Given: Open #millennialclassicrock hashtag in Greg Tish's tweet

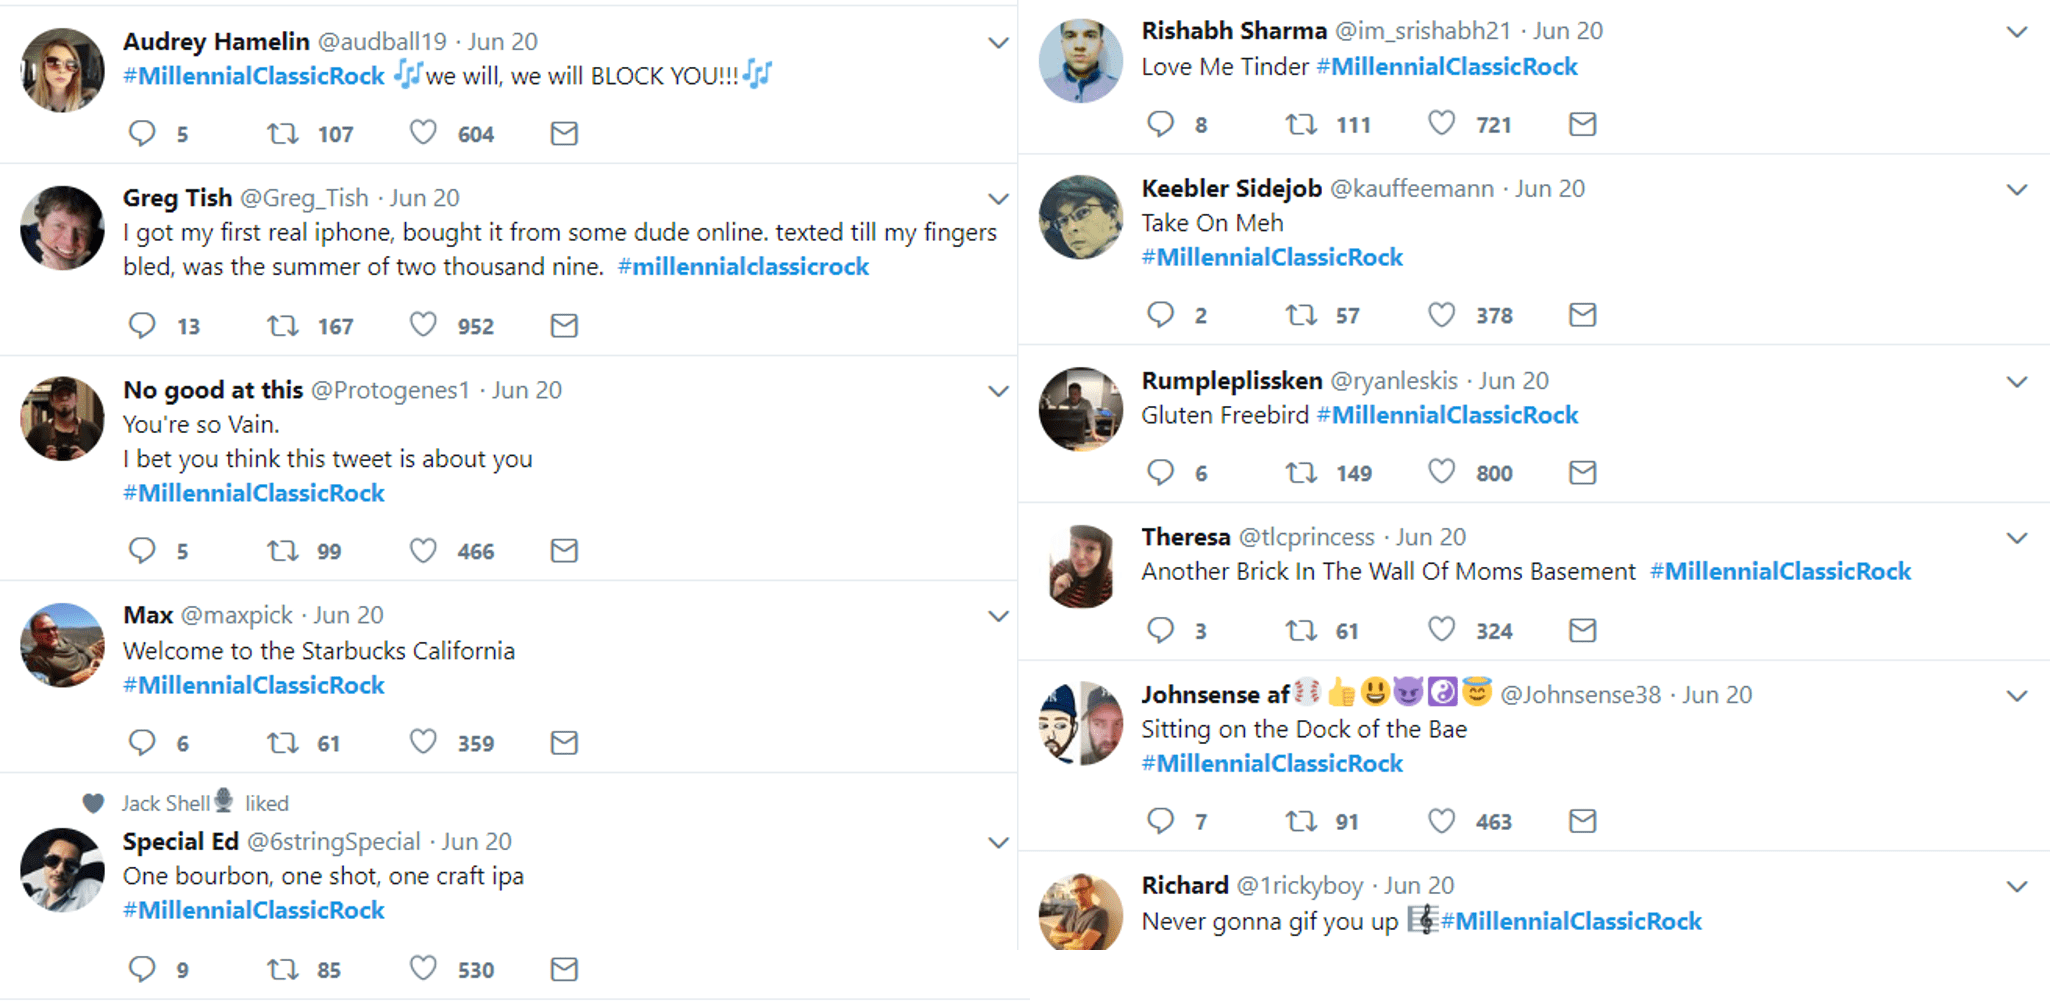Looking at the screenshot, I should [743, 267].
